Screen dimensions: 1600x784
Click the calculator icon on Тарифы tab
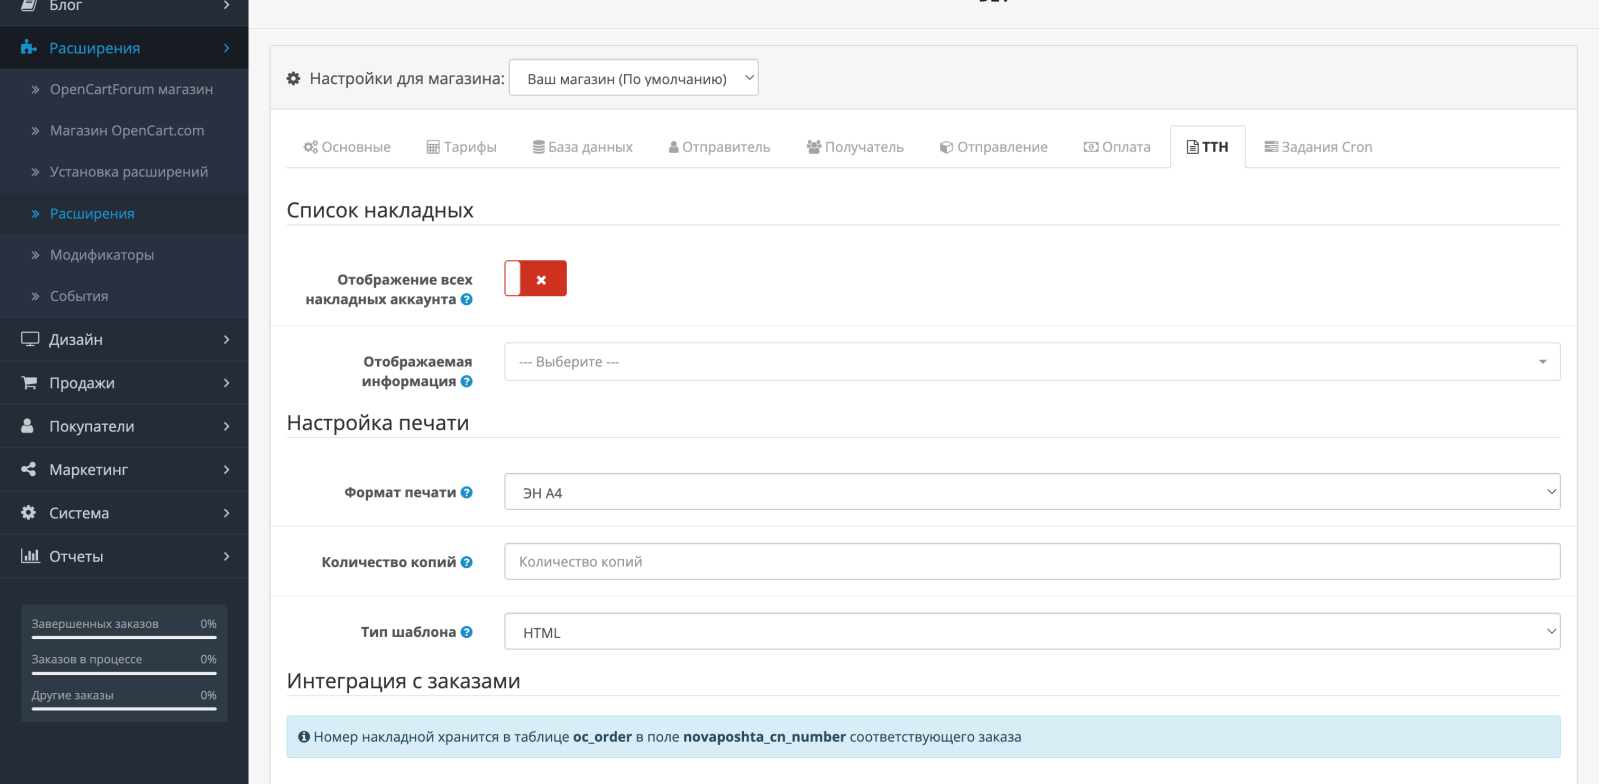[433, 147]
